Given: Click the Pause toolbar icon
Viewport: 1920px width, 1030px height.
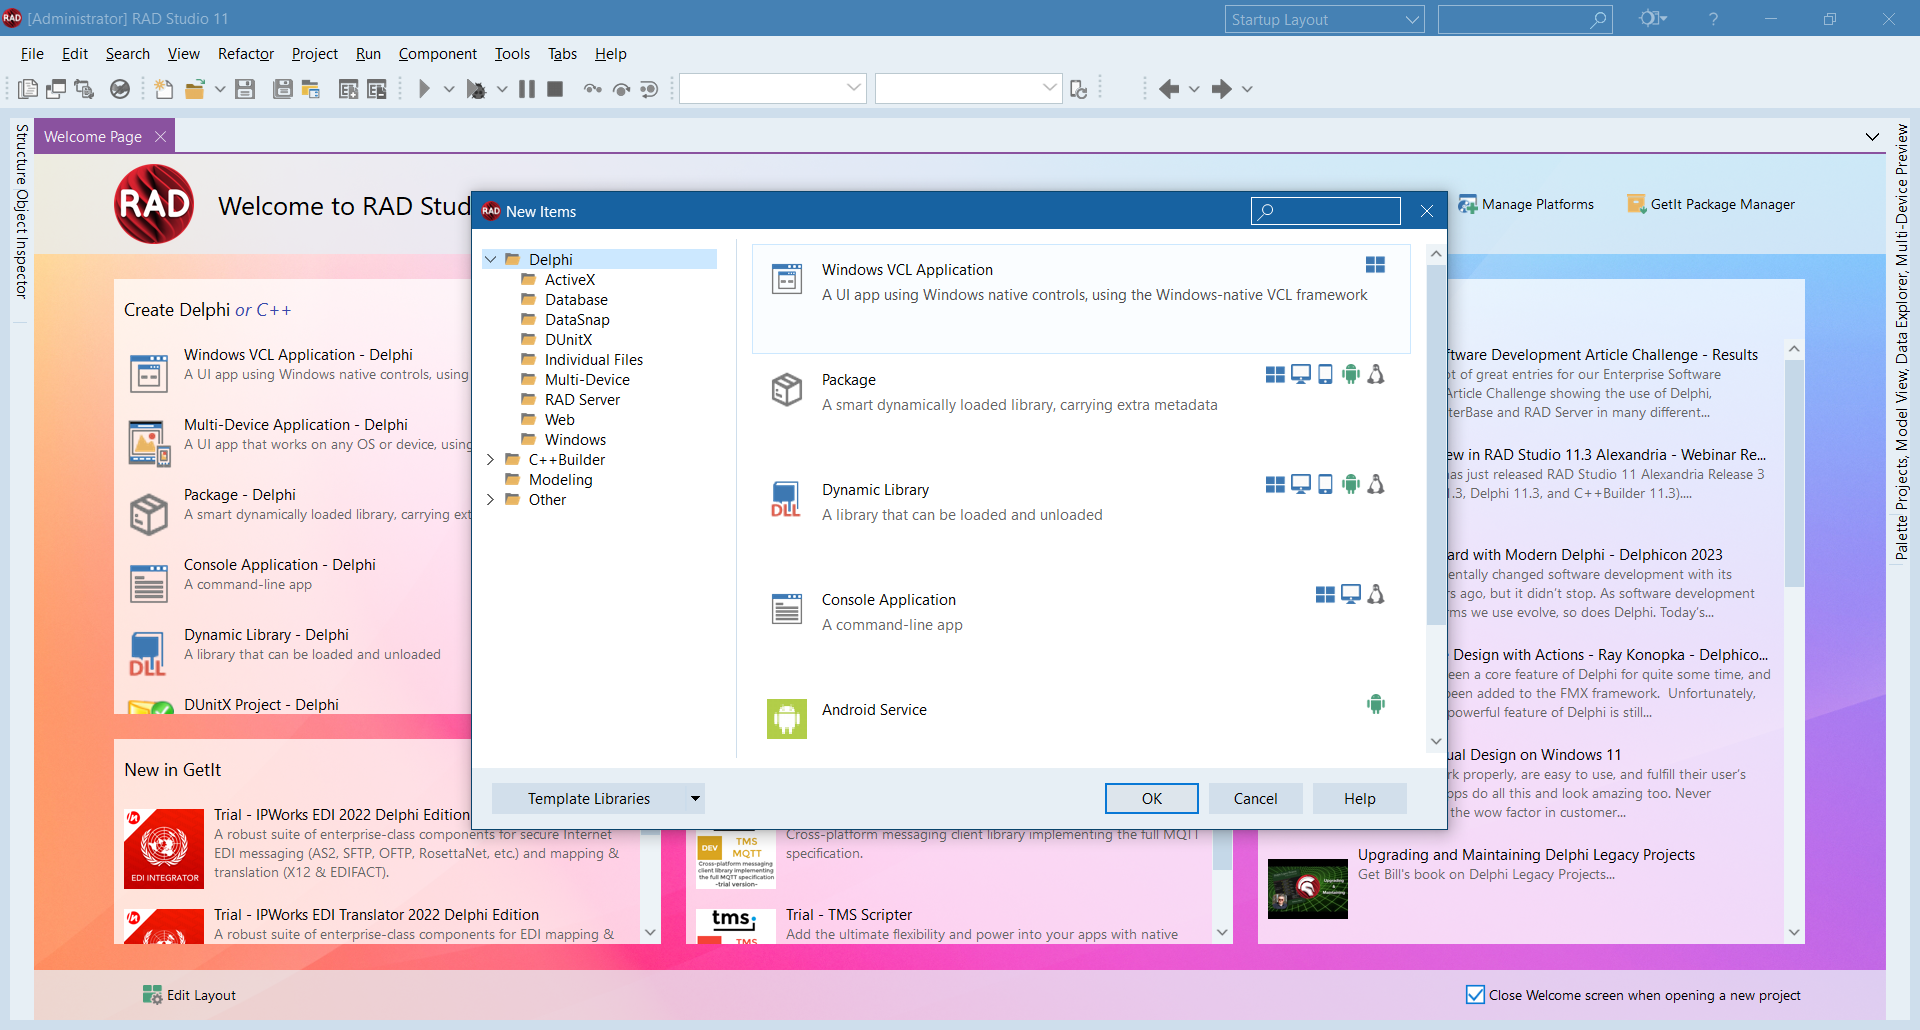Looking at the screenshot, I should 527,89.
